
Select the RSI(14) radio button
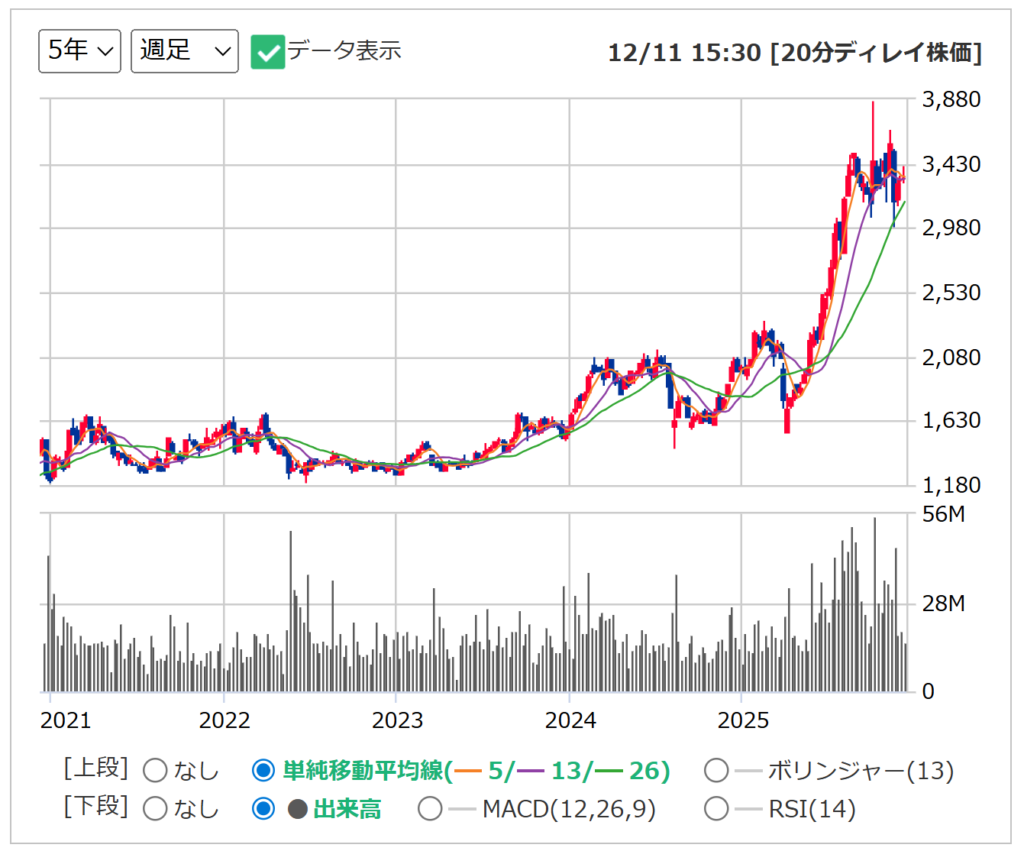point(716,808)
